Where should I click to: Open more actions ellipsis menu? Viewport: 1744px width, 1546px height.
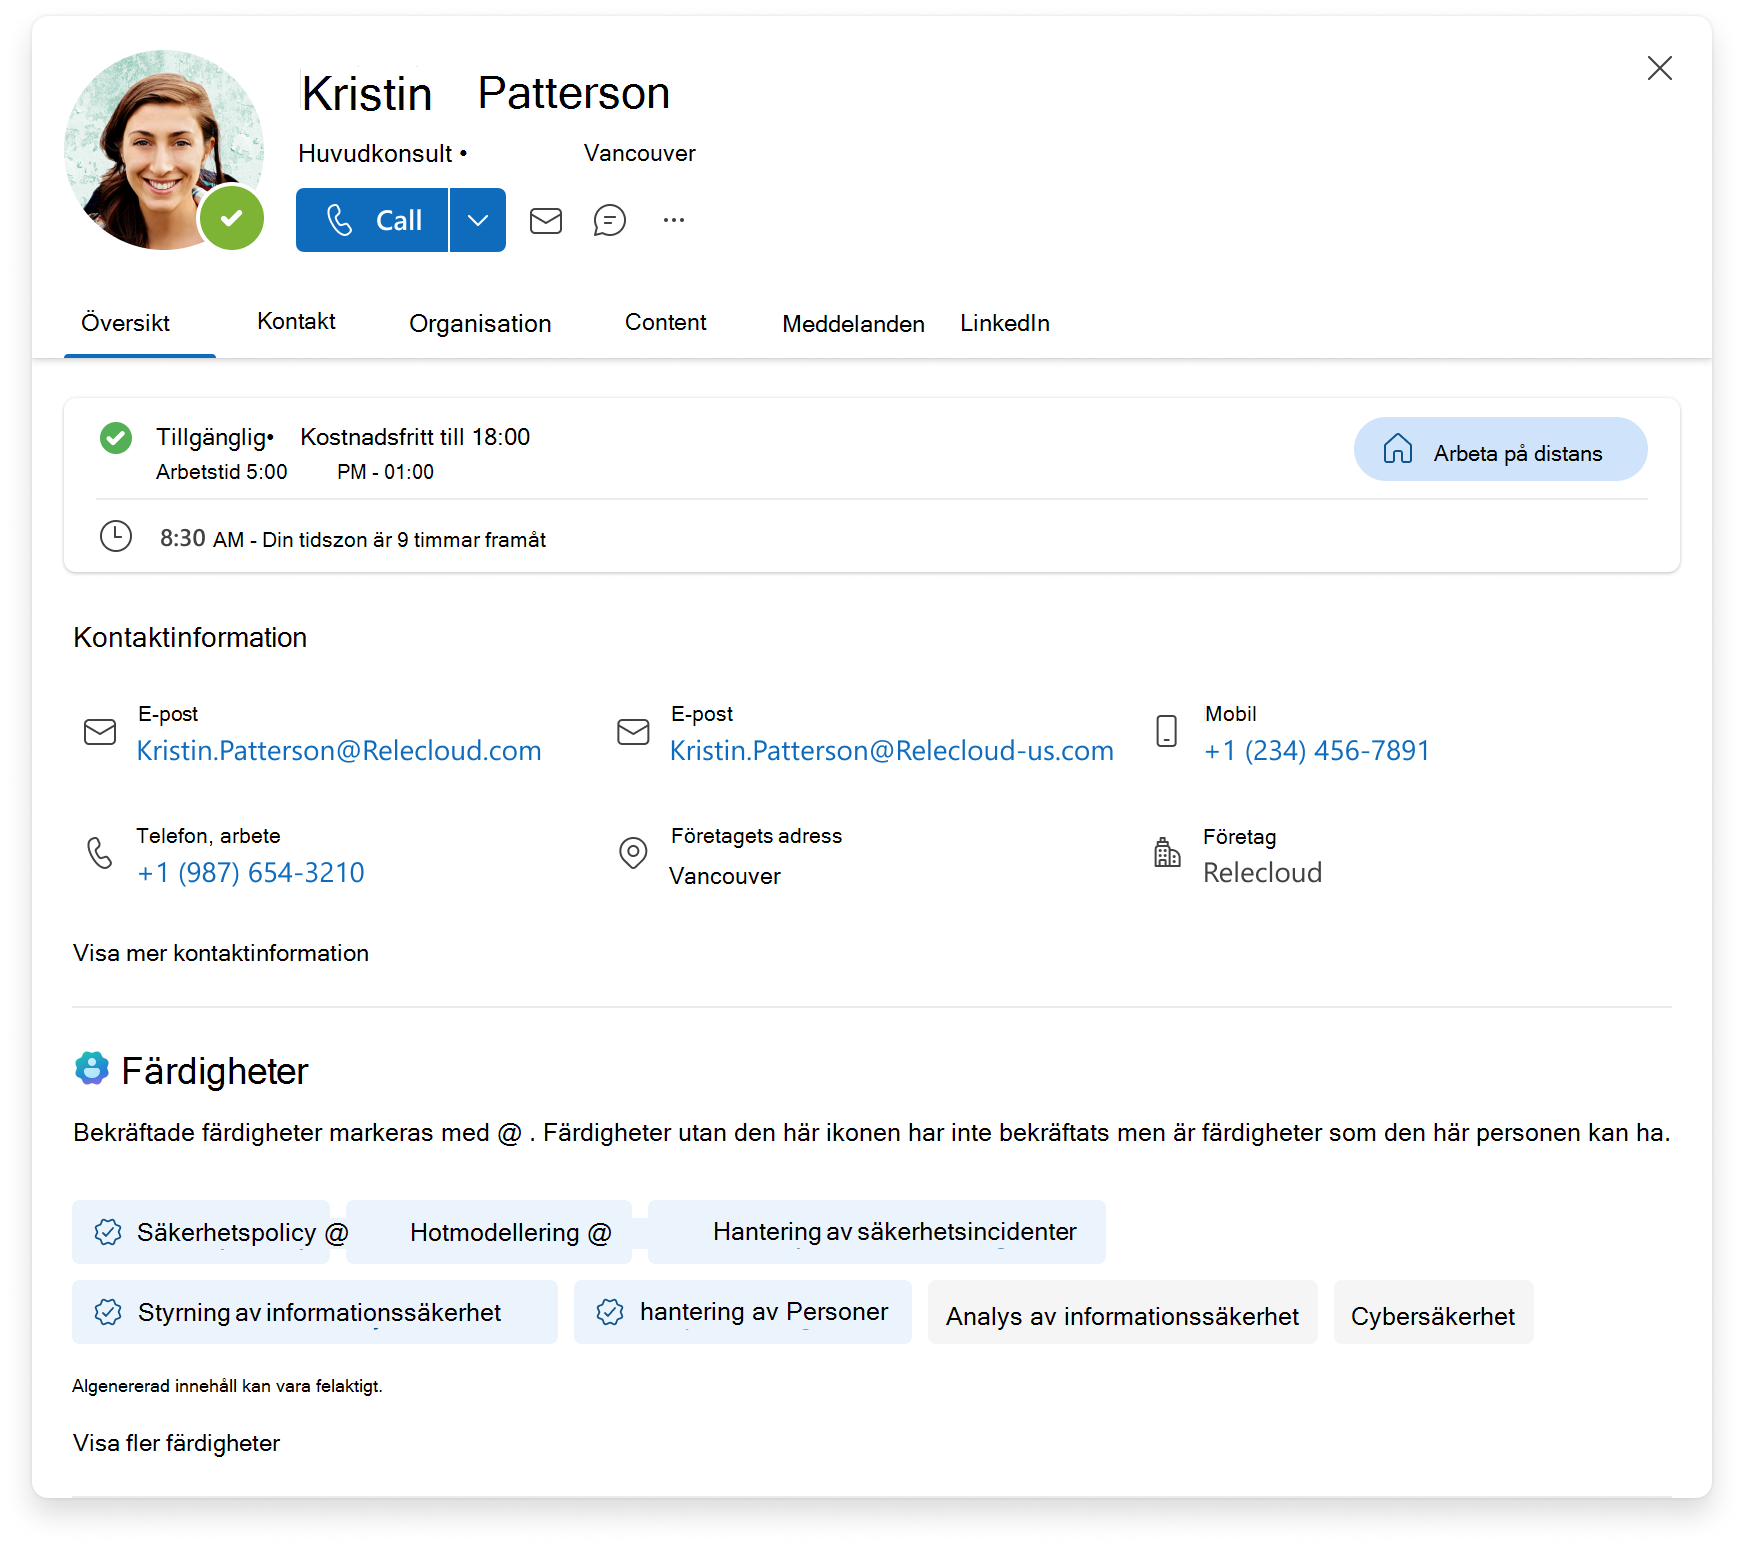point(674,220)
